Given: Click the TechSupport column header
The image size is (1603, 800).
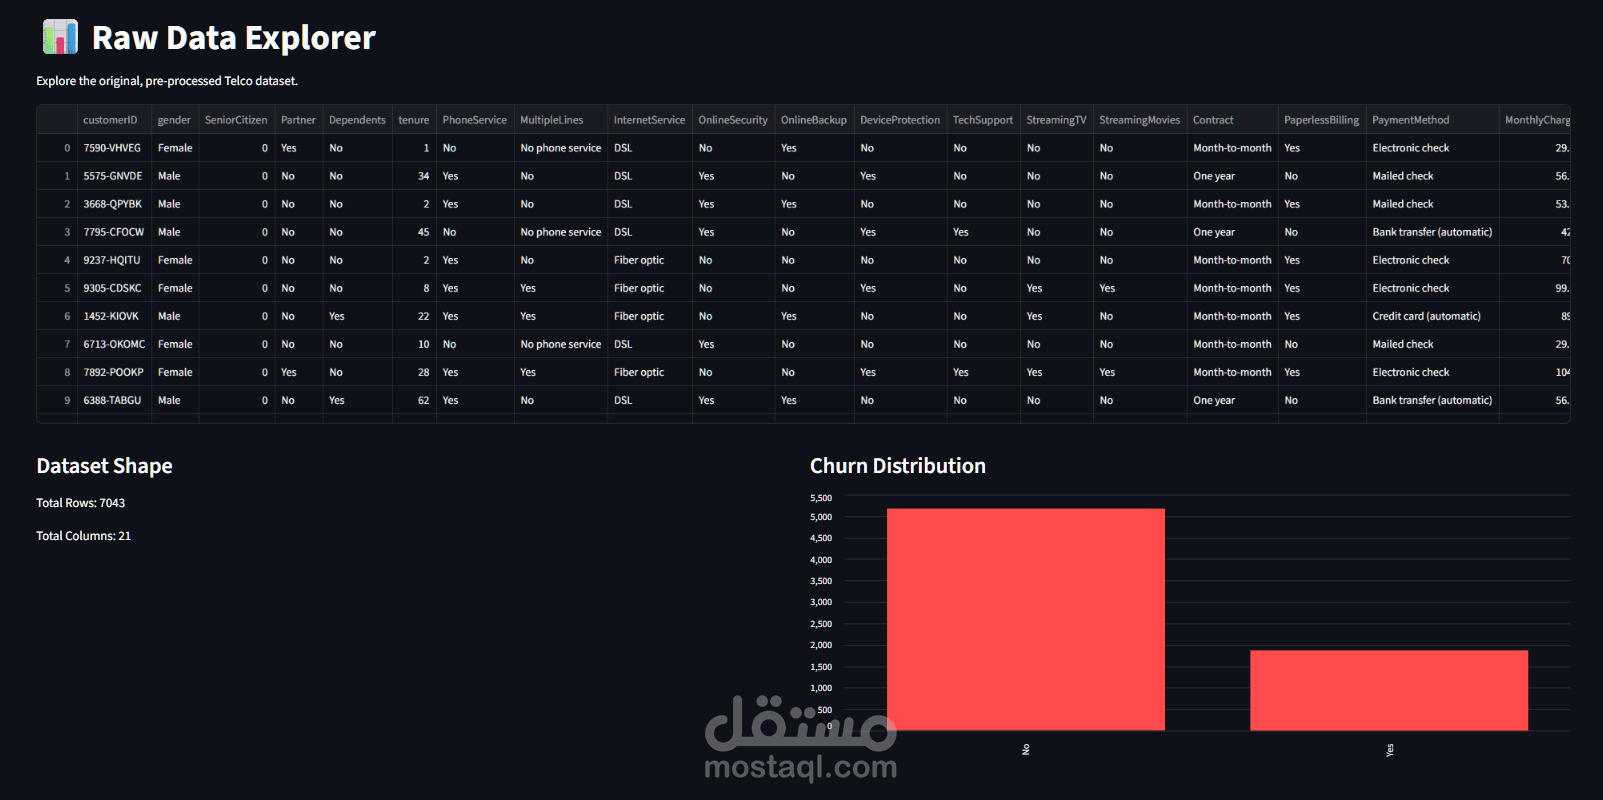Looking at the screenshot, I should coord(983,120).
